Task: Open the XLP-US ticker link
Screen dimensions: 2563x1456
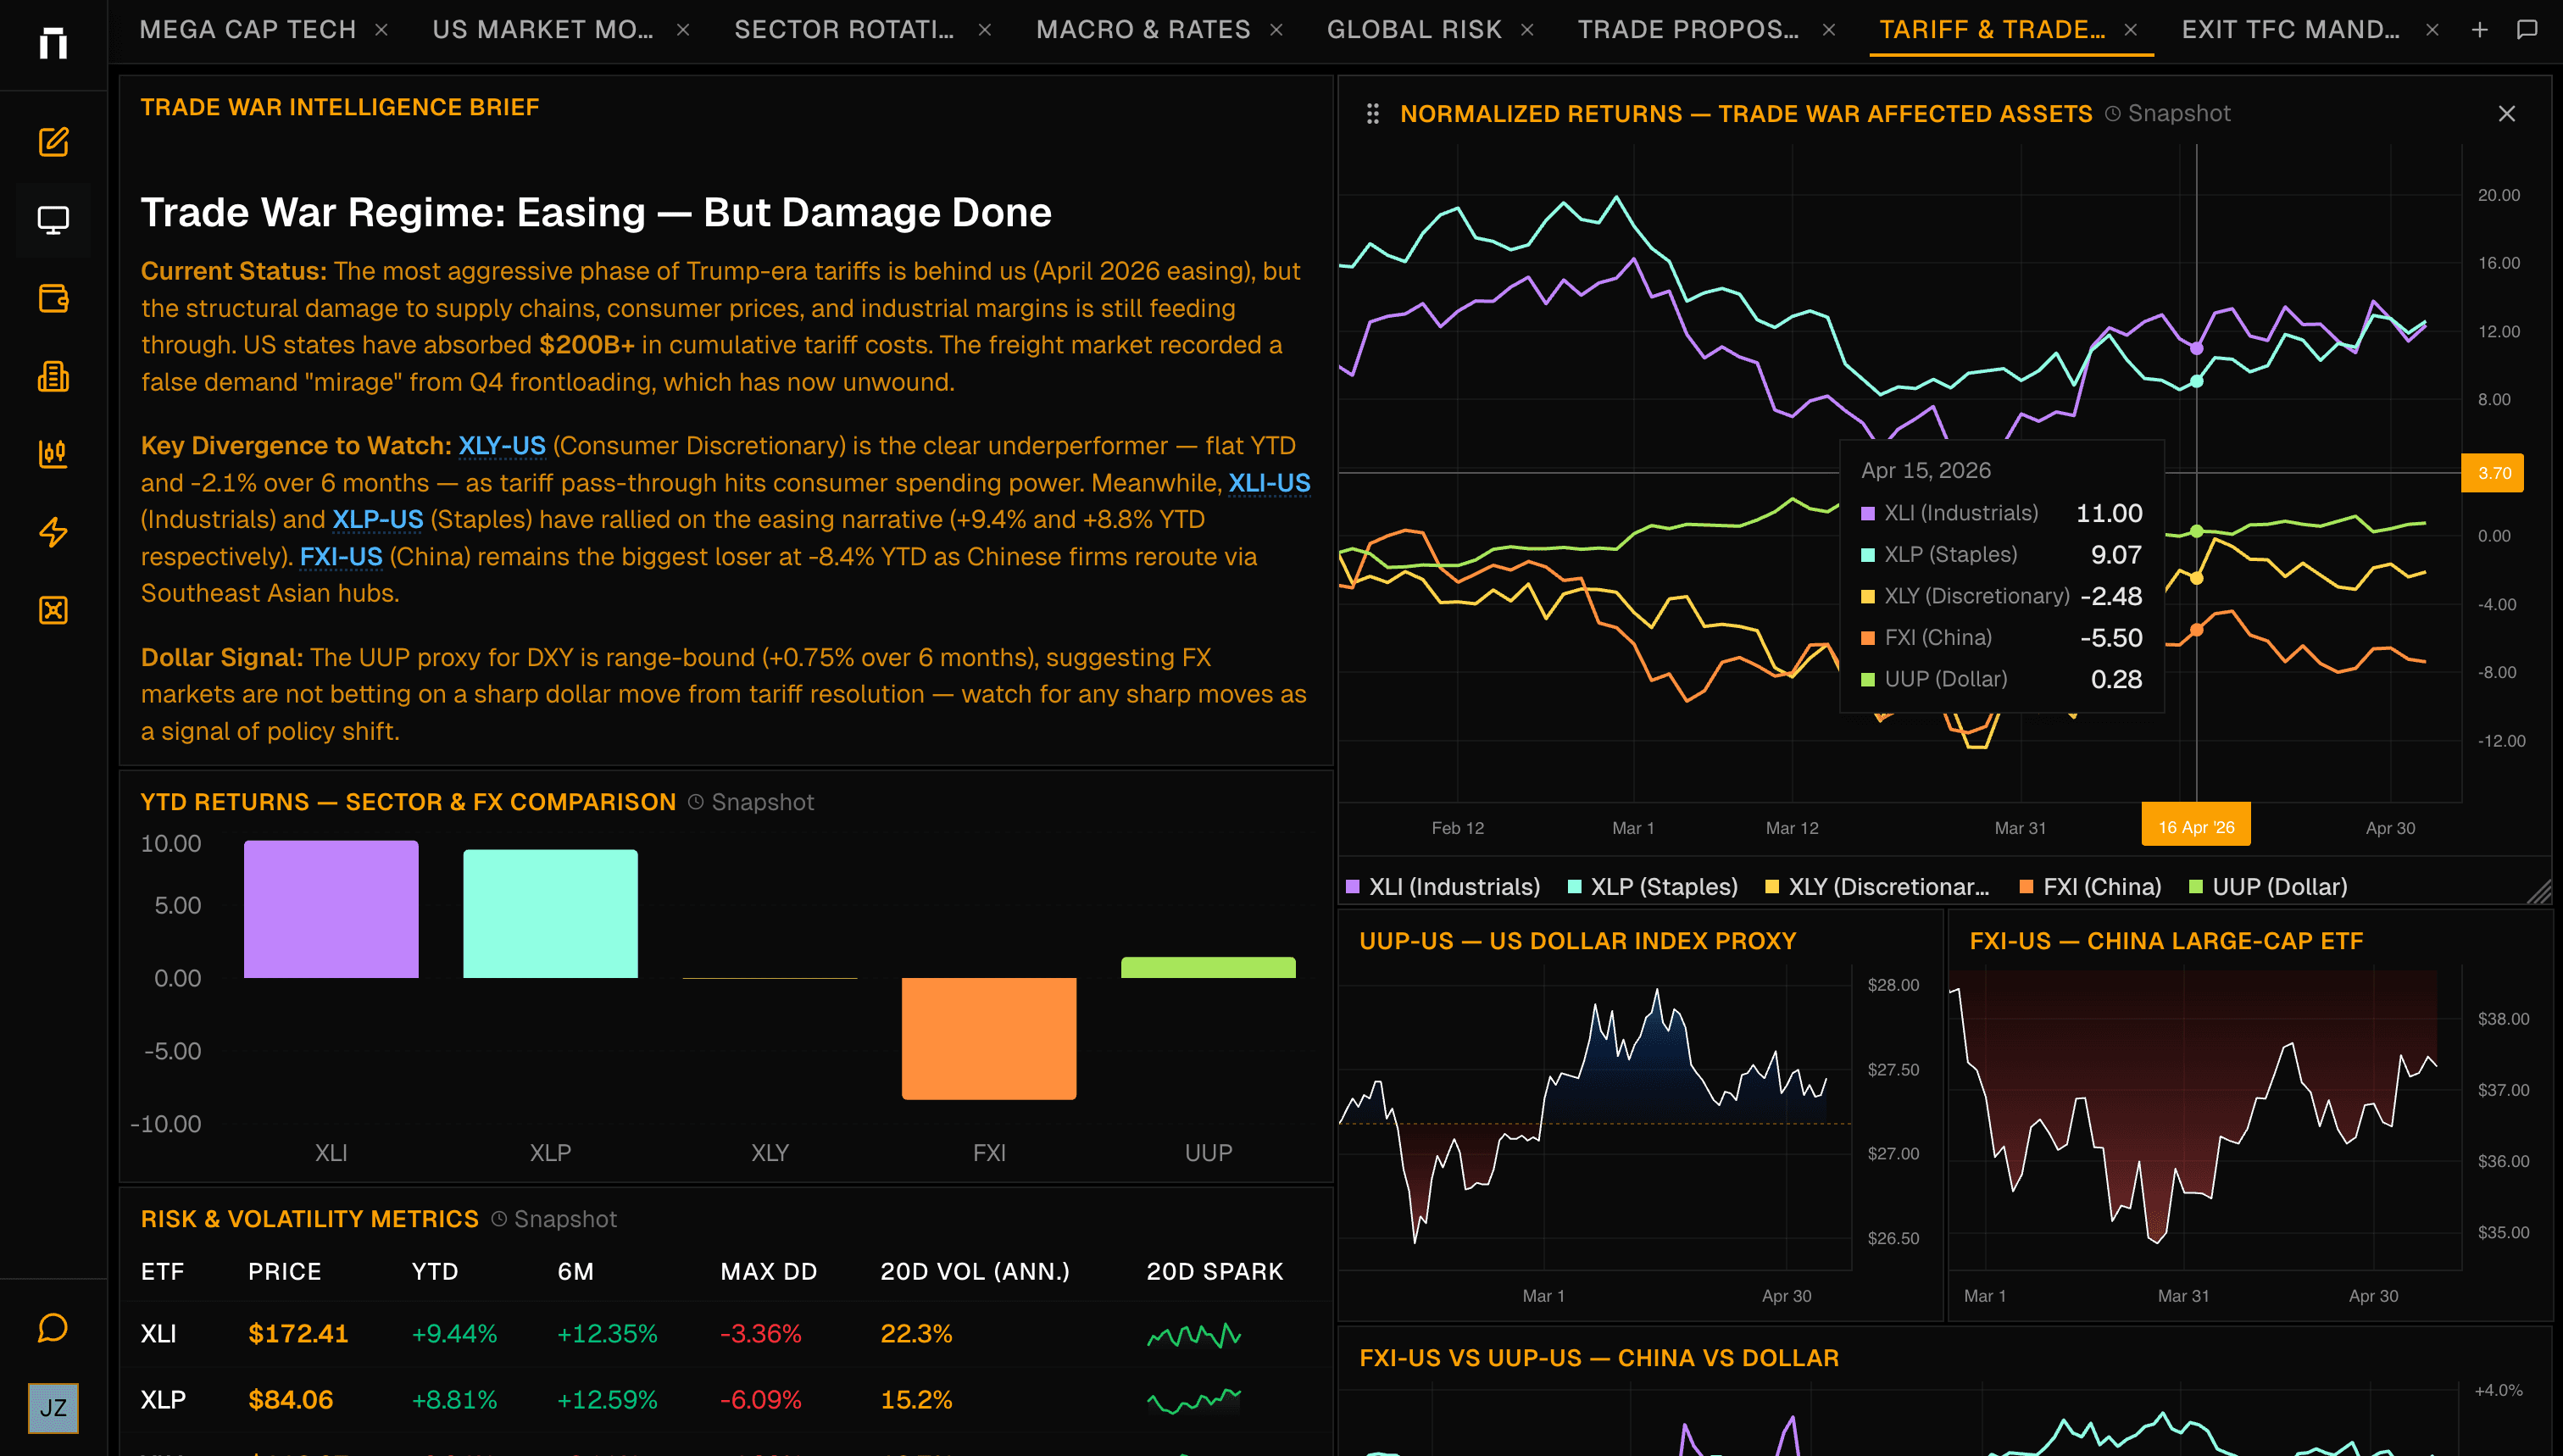Action: pyautogui.click(x=378, y=520)
